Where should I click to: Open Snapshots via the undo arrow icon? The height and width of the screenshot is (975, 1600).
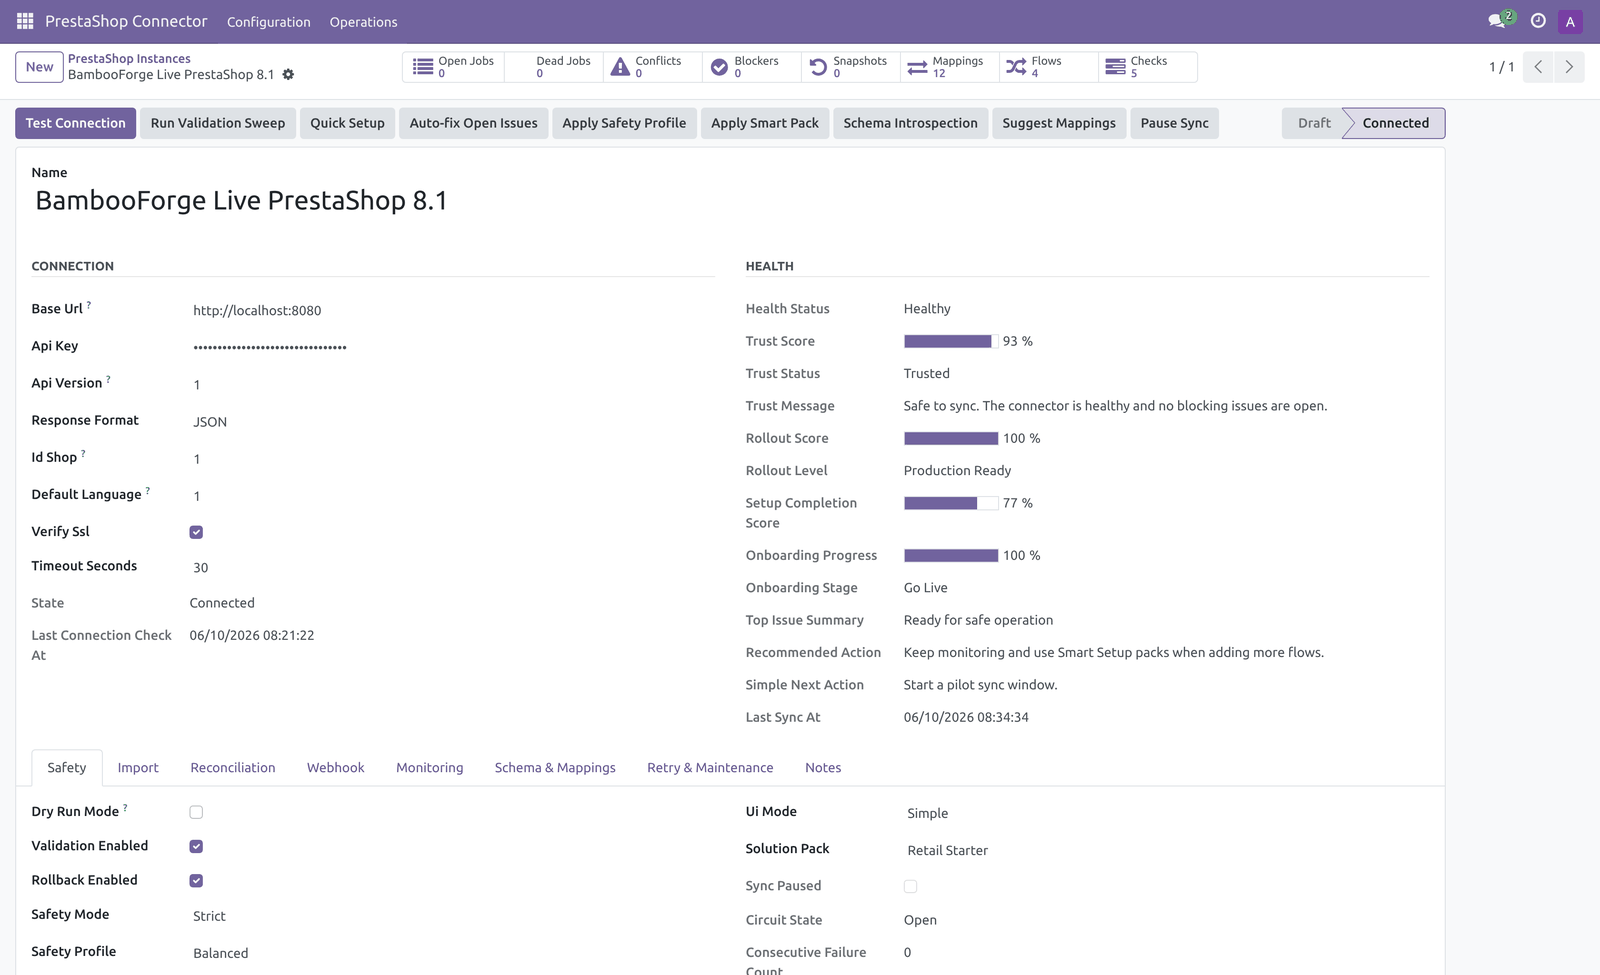[818, 67]
